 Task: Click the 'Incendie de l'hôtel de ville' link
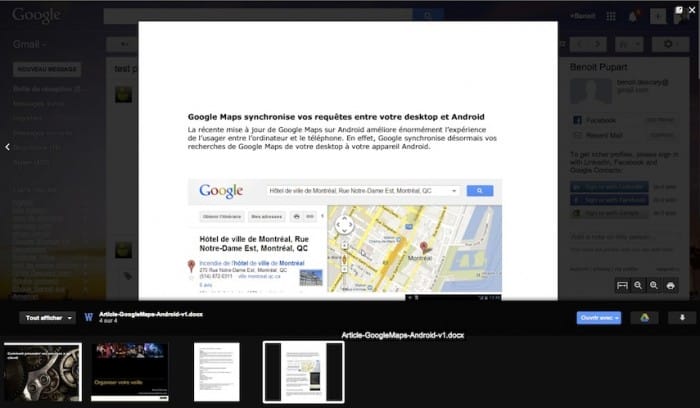click(252, 263)
